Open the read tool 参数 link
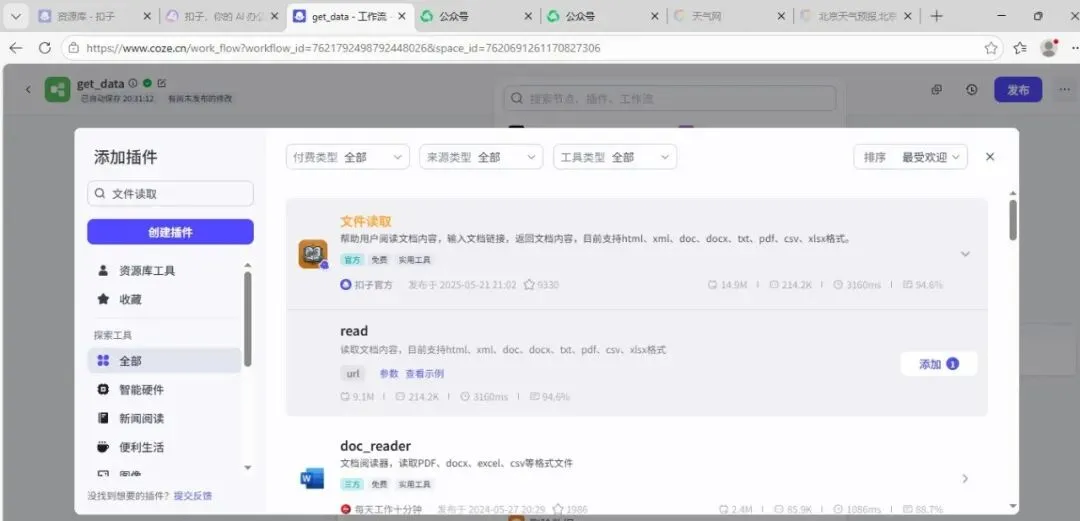This screenshot has height=521, width=1080. (389, 374)
